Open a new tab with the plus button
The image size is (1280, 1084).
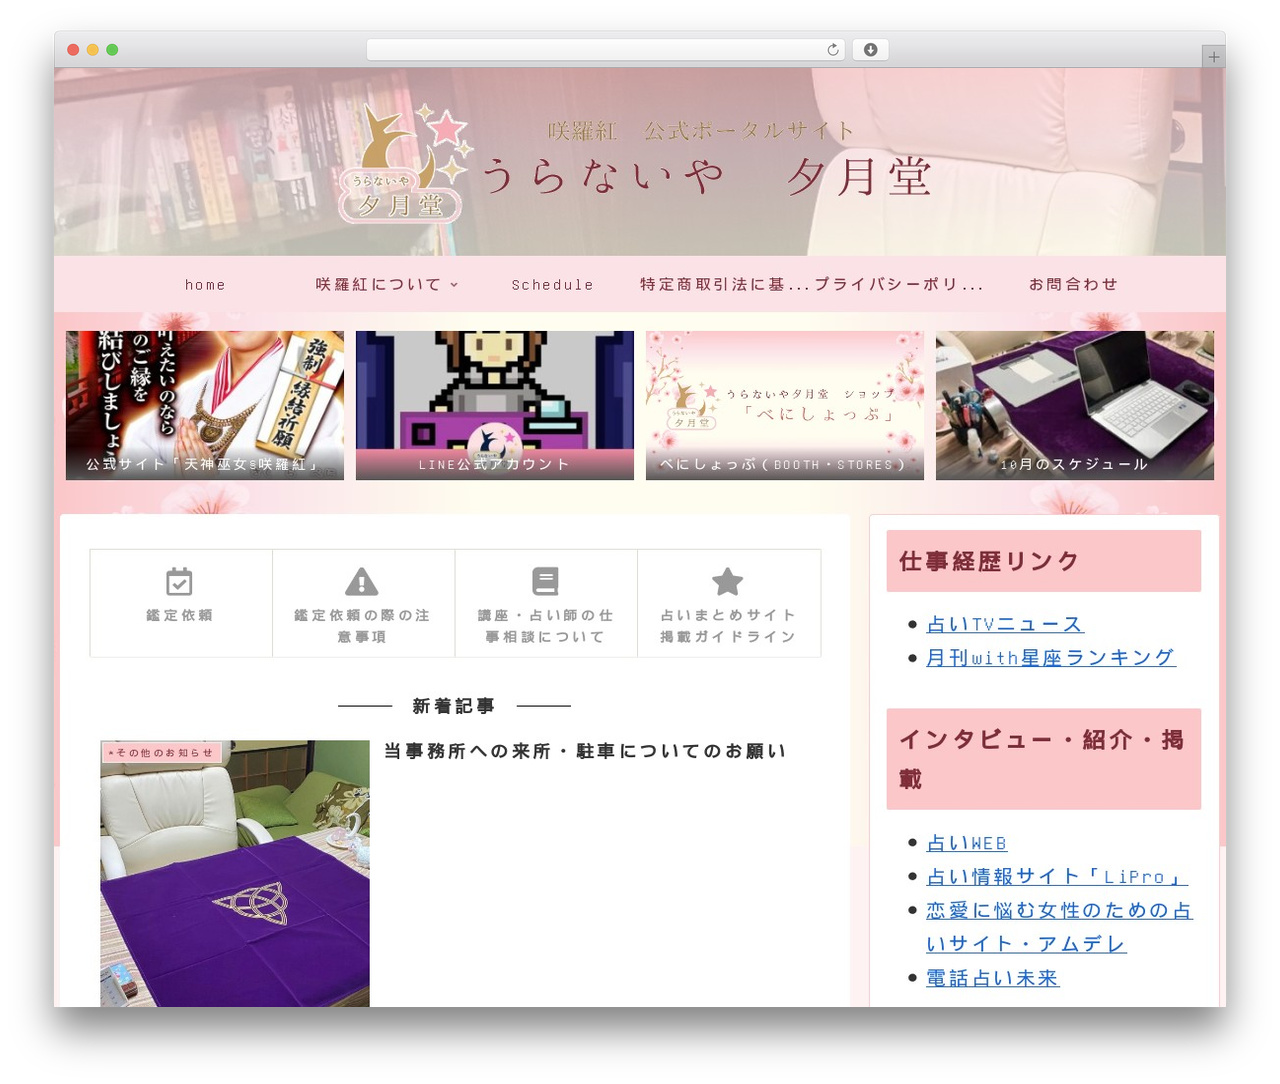[x=1213, y=57]
